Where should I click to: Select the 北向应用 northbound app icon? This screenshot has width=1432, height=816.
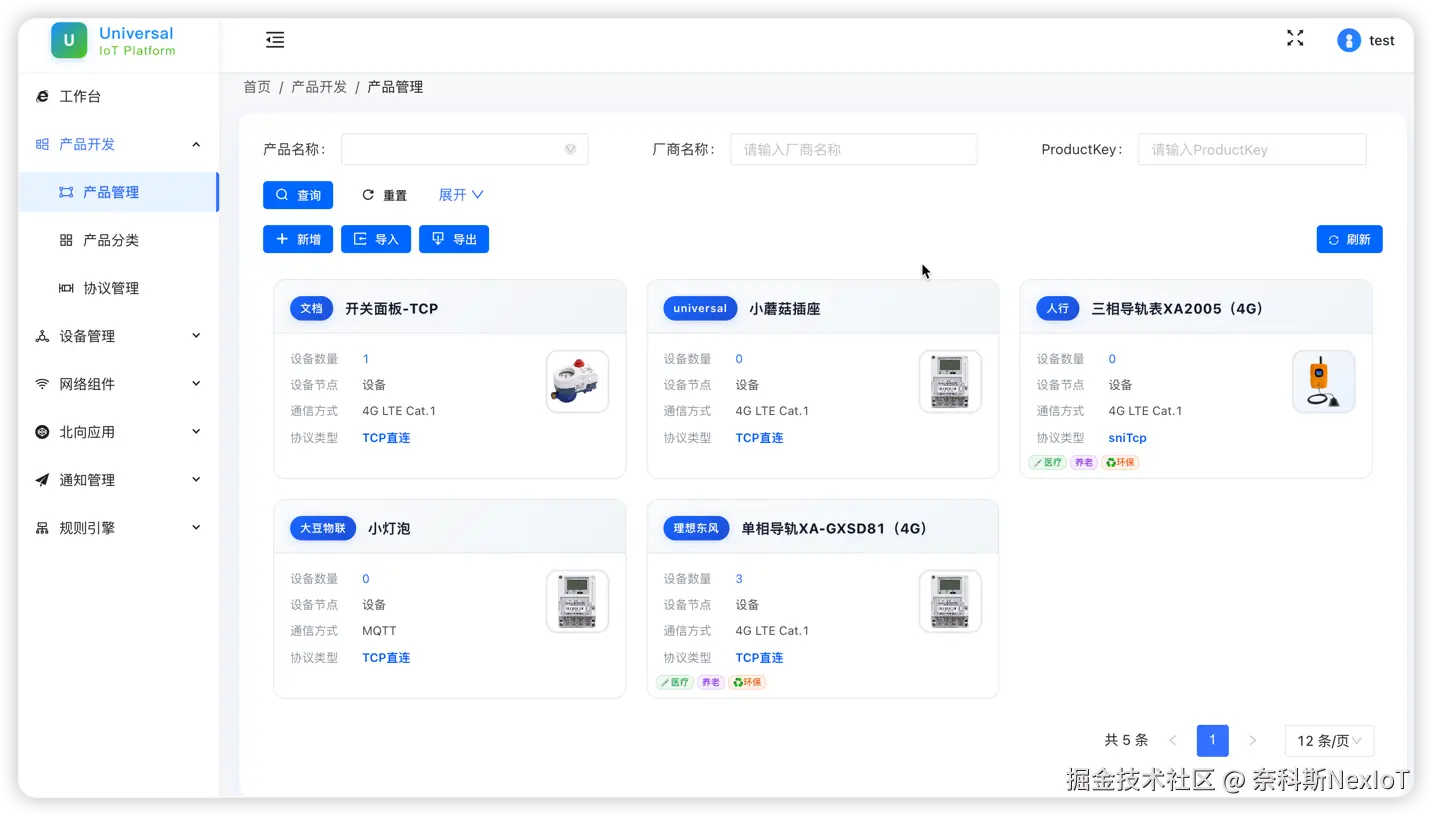(x=42, y=431)
